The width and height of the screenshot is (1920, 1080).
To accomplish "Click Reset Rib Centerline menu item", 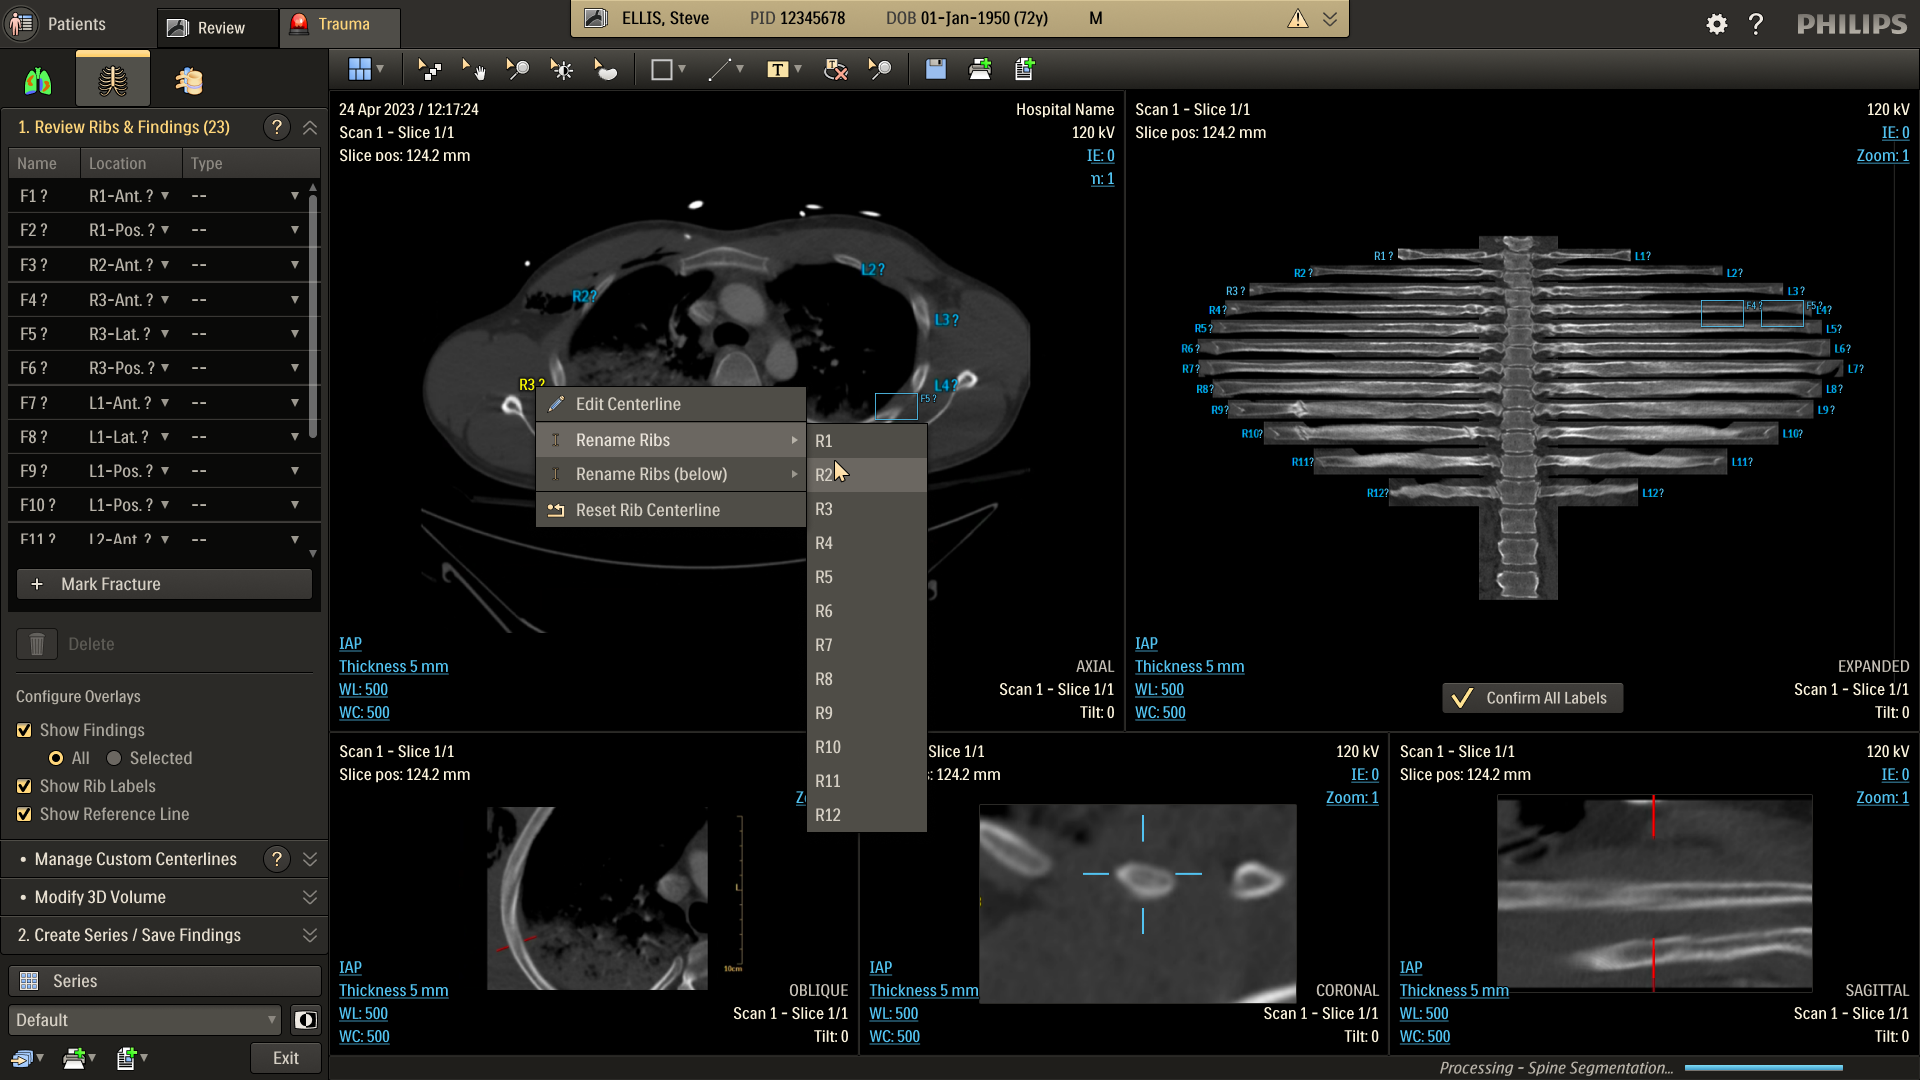I will [647, 510].
